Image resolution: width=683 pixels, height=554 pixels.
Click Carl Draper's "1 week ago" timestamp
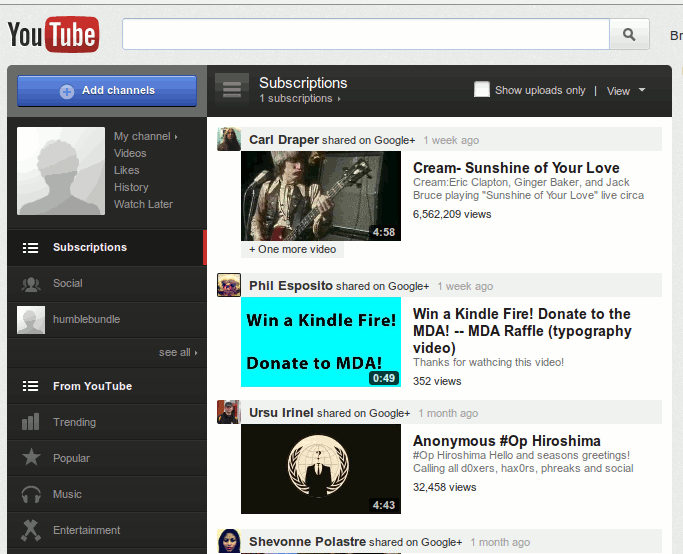451,140
